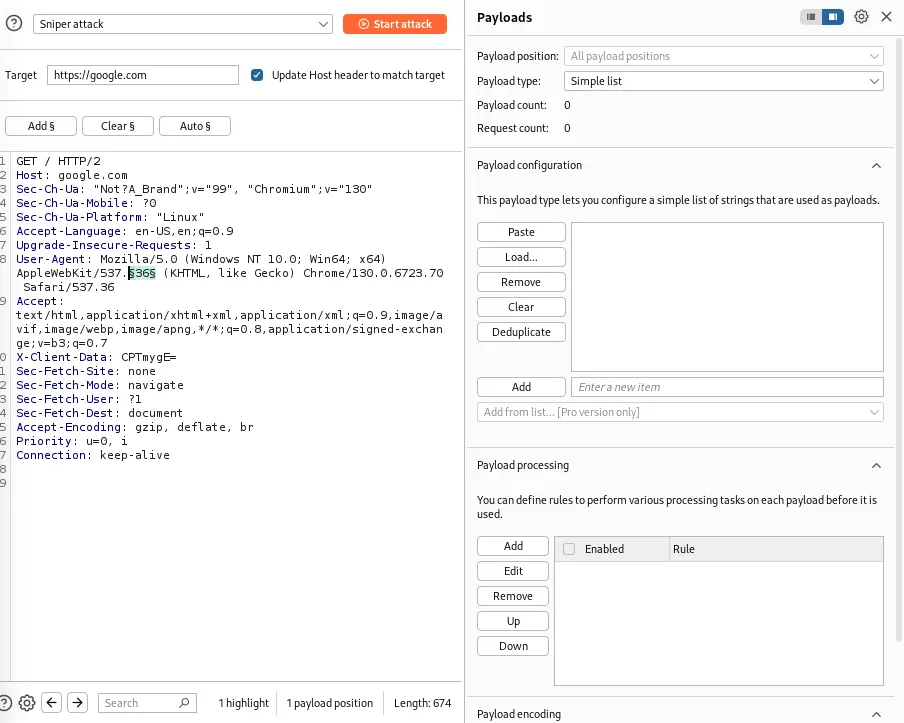This screenshot has width=904, height=723.
Task: Click Add next to the new item field
Action: click(x=521, y=387)
